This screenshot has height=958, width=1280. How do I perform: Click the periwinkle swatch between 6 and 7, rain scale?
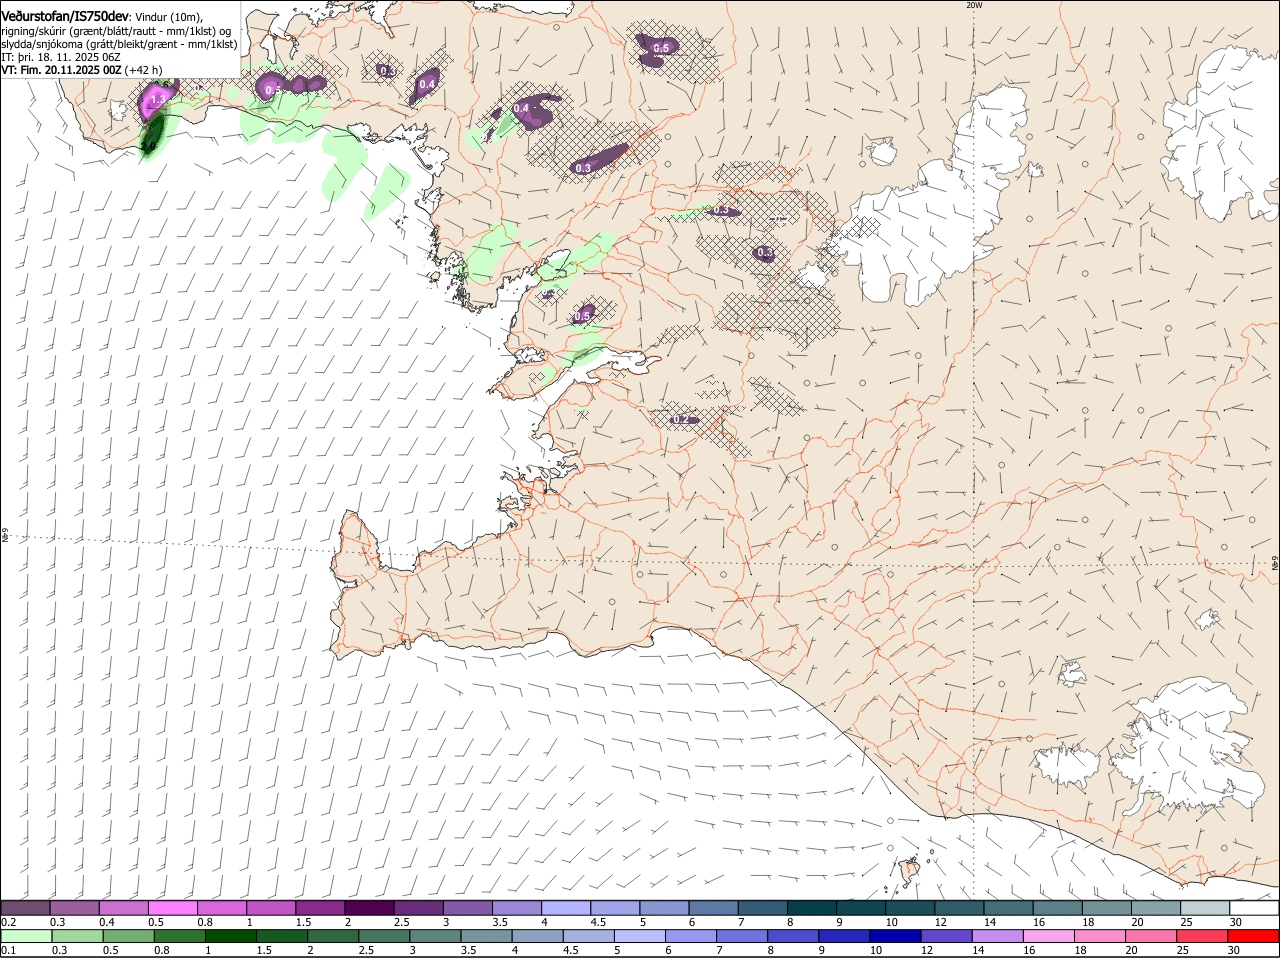[691, 937]
